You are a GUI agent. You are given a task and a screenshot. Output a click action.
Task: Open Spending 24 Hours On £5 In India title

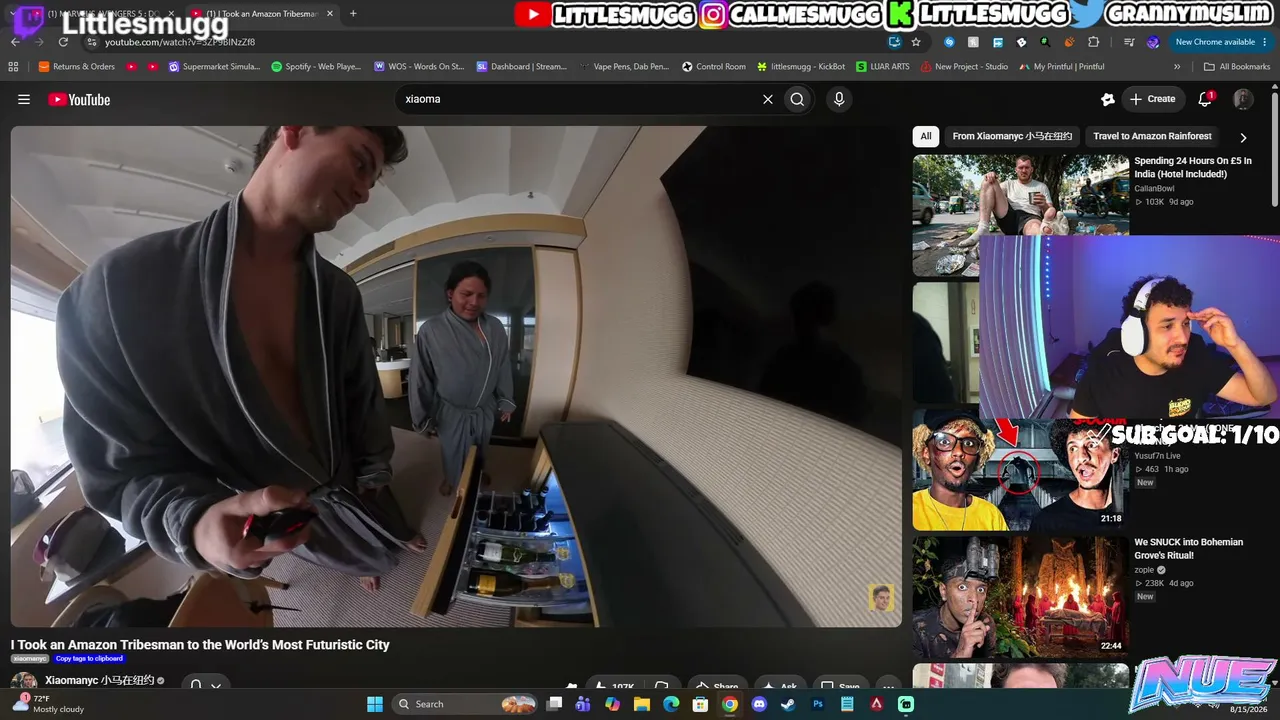pyautogui.click(x=1193, y=167)
